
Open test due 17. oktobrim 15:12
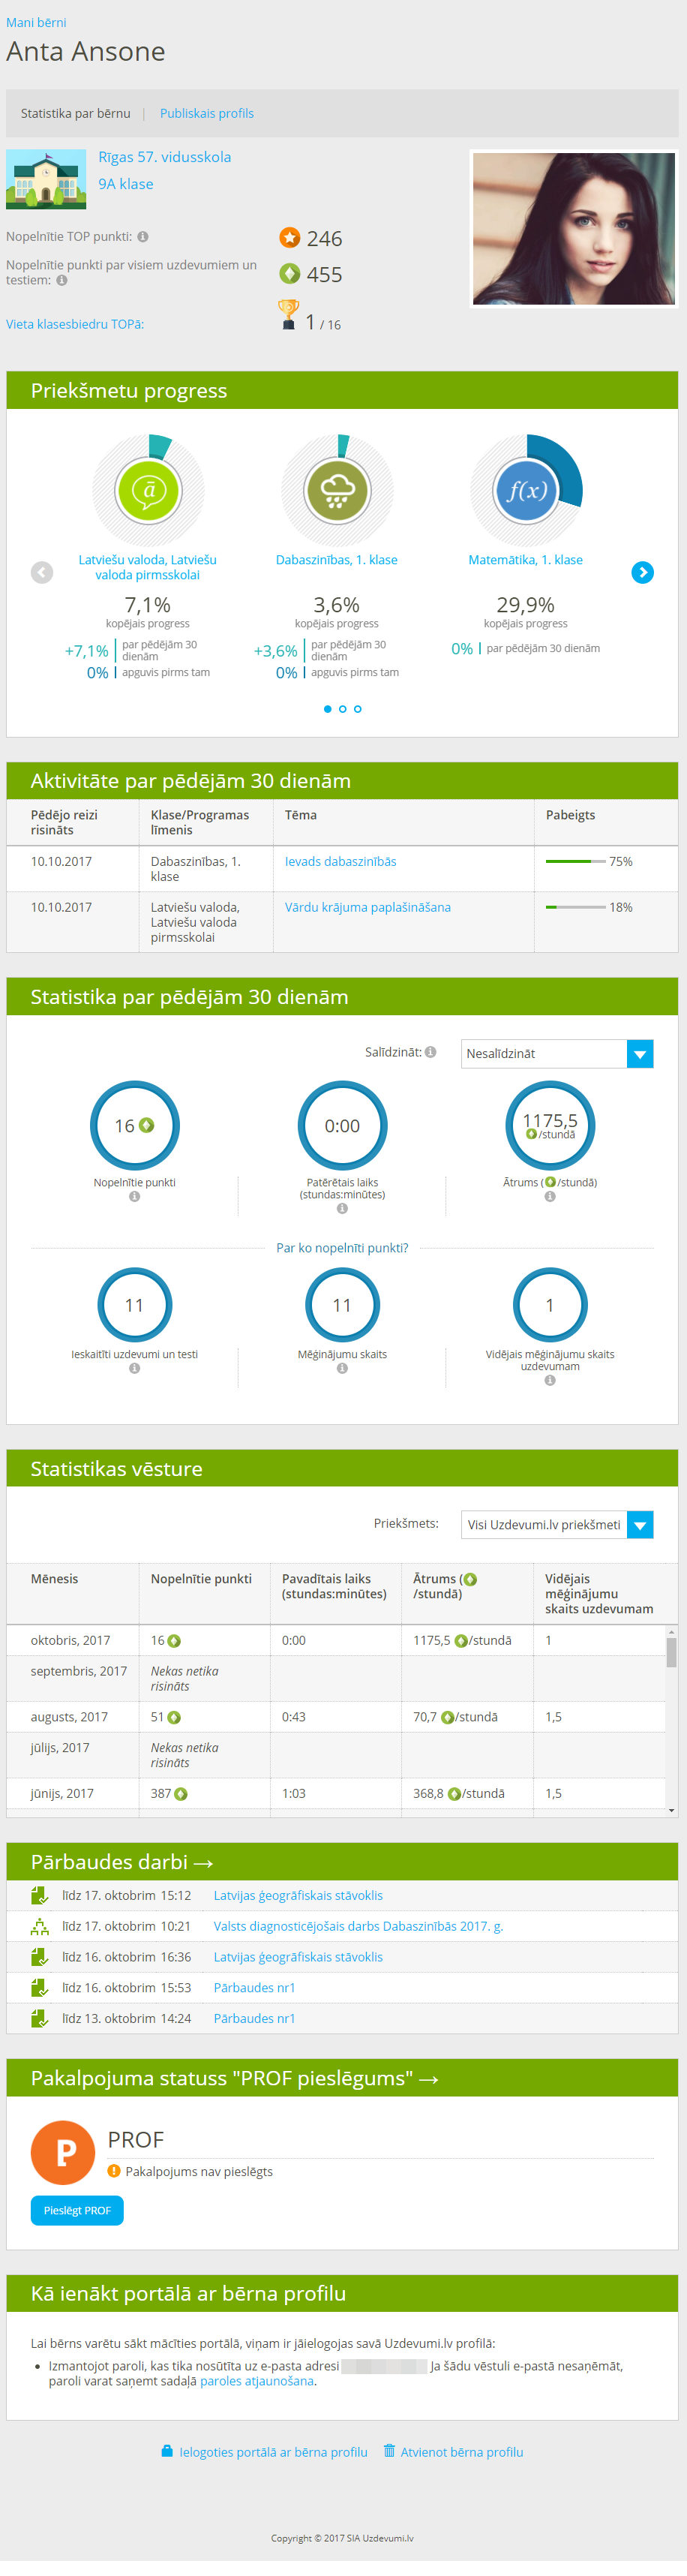(x=298, y=1895)
